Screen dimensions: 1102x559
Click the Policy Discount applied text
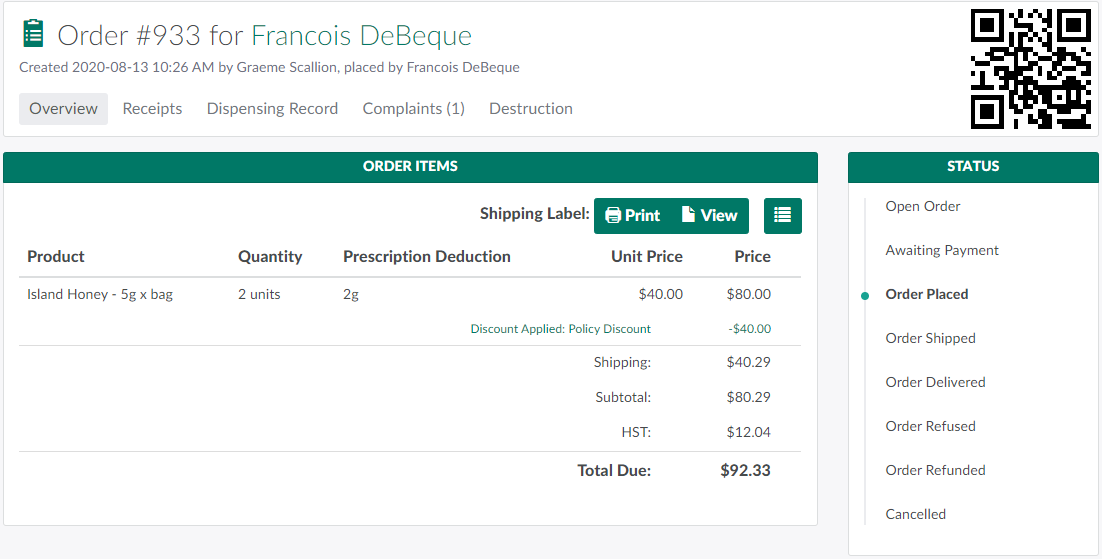560,329
